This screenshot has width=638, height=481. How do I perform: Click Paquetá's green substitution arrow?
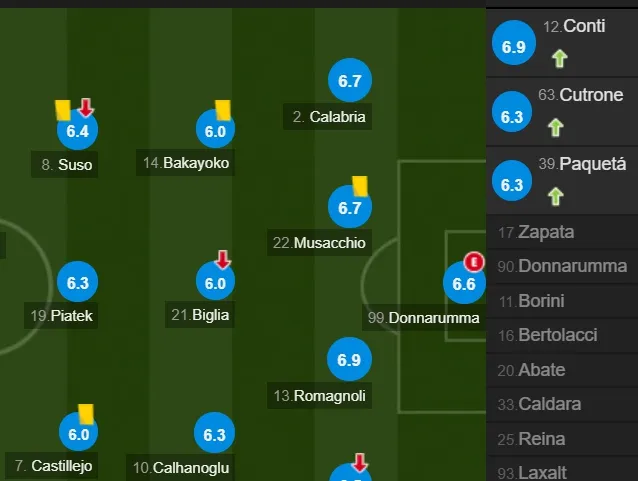(555, 196)
